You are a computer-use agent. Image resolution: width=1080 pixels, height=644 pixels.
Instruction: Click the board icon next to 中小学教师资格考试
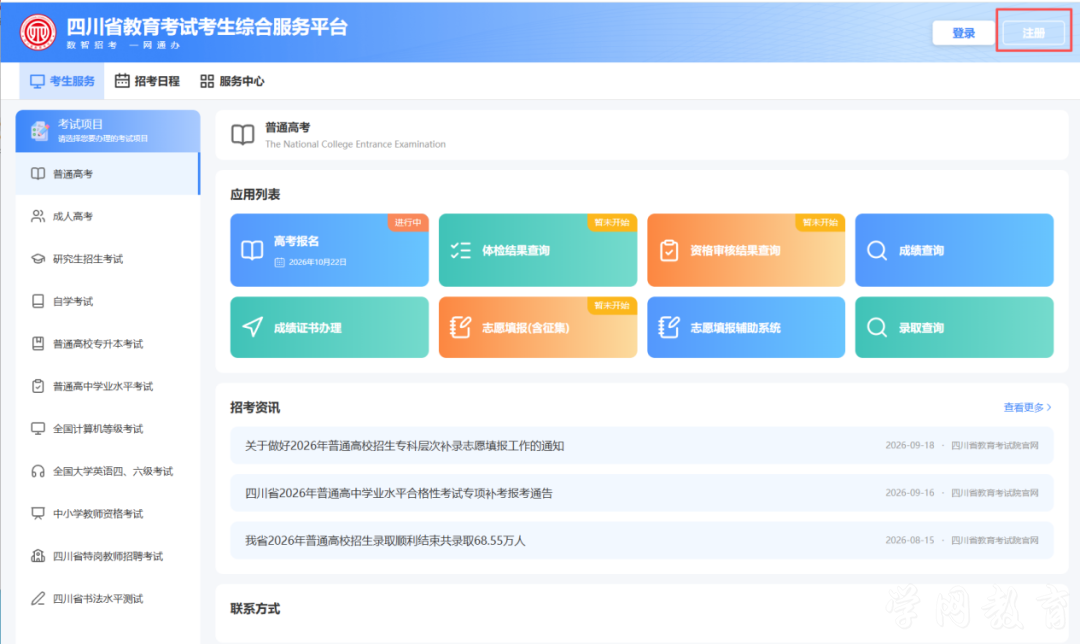click(x=38, y=514)
